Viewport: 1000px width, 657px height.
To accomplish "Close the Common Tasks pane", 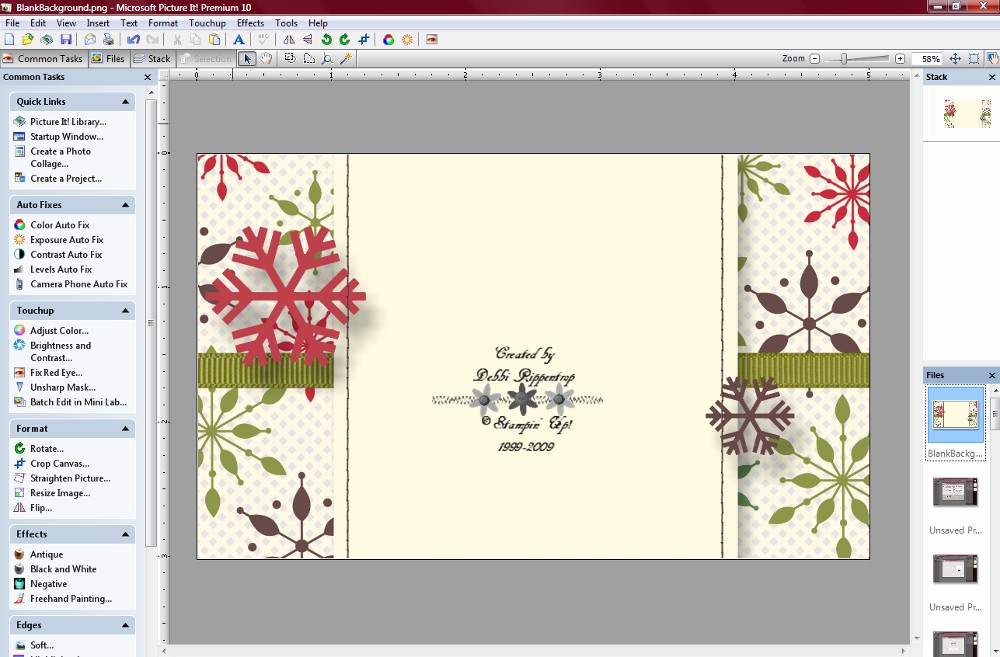I will coord(147,77).
